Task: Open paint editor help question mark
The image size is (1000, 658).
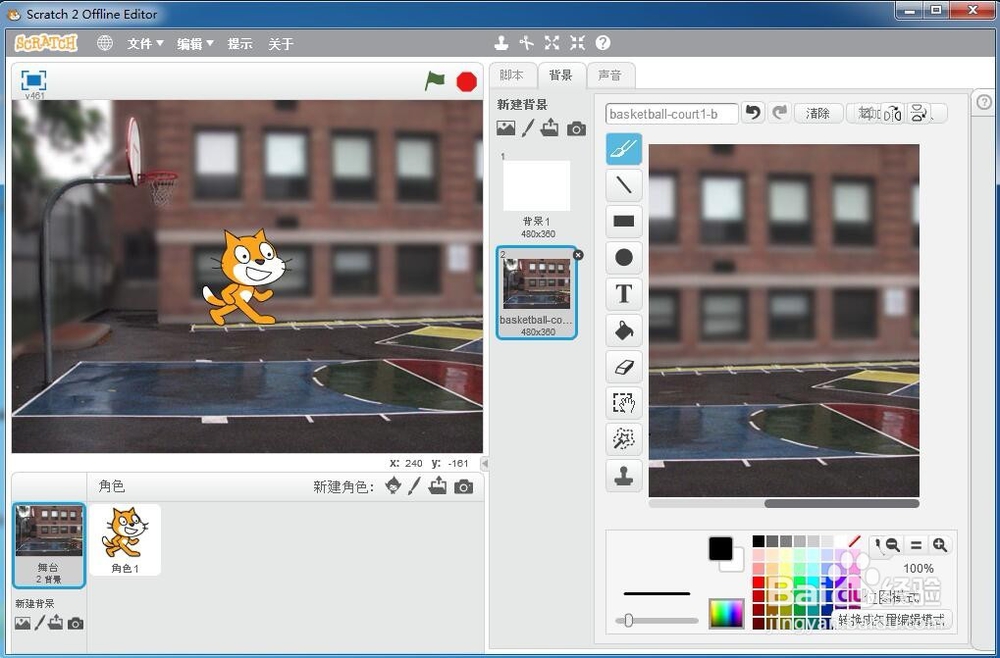Action: [984, 102]
